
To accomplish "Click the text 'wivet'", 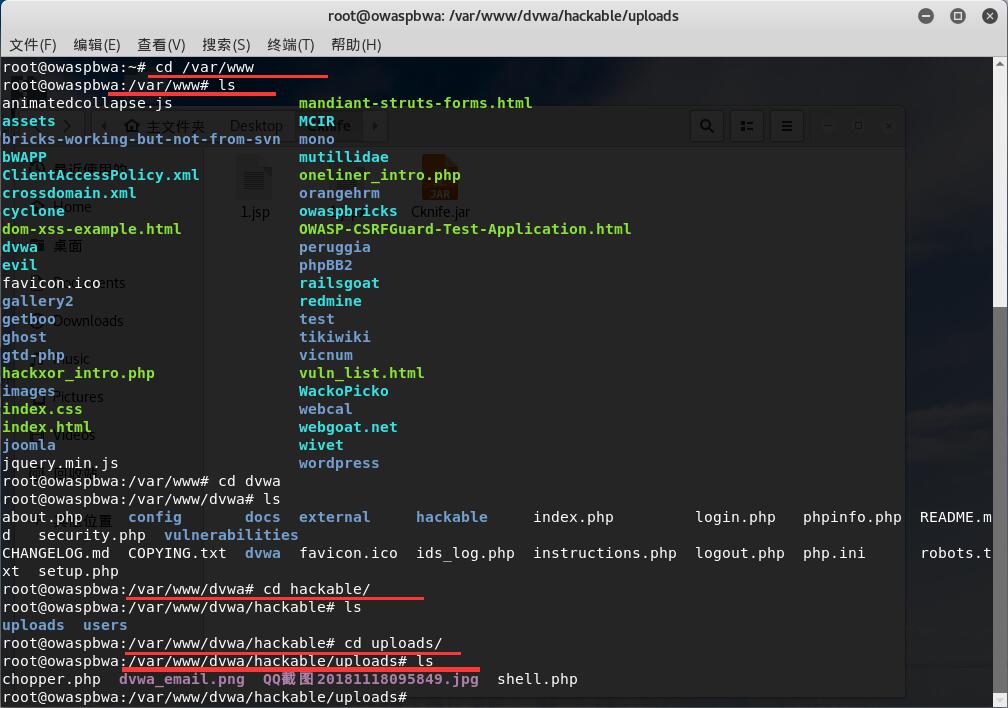I will [321, 445].
